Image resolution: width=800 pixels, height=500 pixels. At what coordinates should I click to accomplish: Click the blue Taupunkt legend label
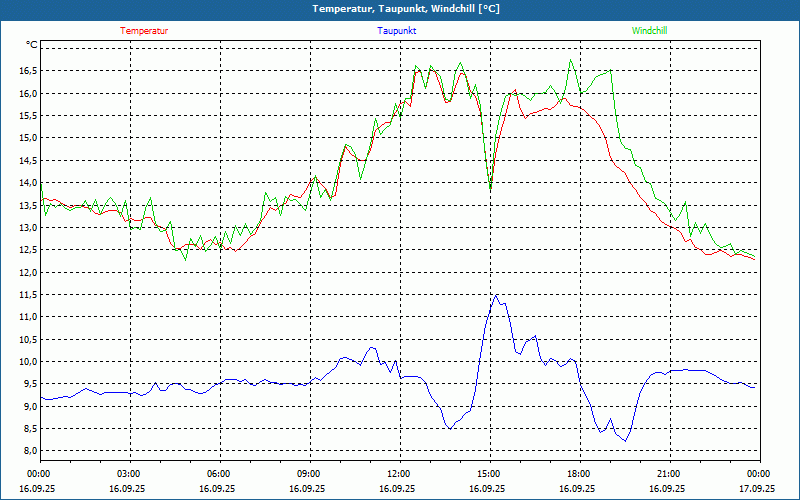coord(397,31)
